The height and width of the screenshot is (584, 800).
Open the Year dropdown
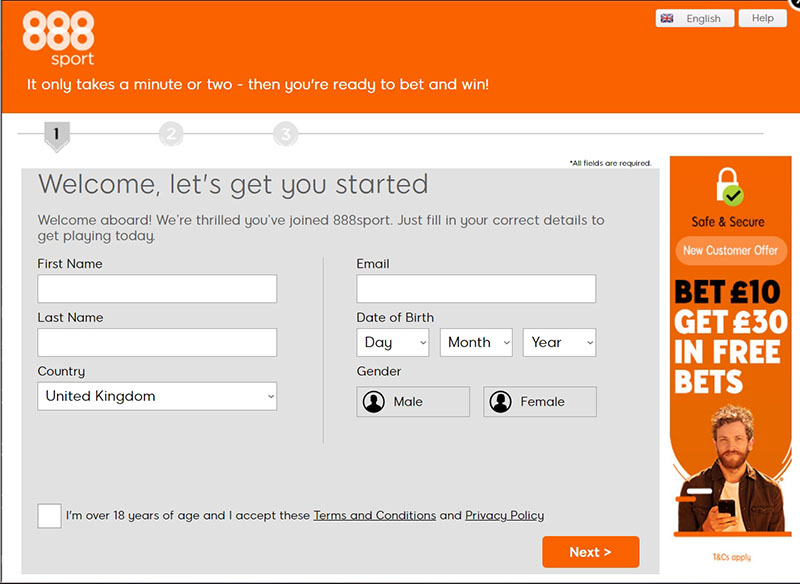tap(559, 342)
